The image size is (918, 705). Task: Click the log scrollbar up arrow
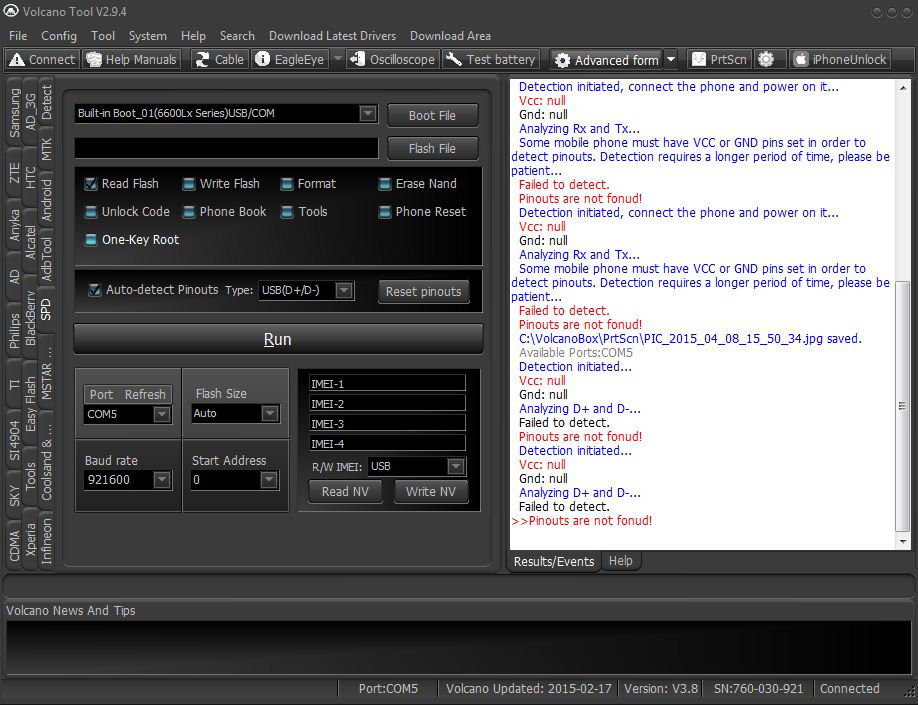(x=902, y=87)
